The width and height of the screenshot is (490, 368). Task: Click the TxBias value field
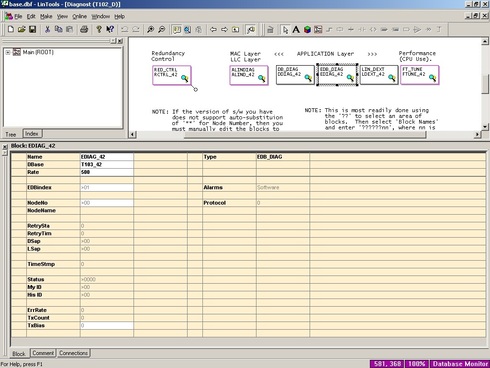coord(107,325)
